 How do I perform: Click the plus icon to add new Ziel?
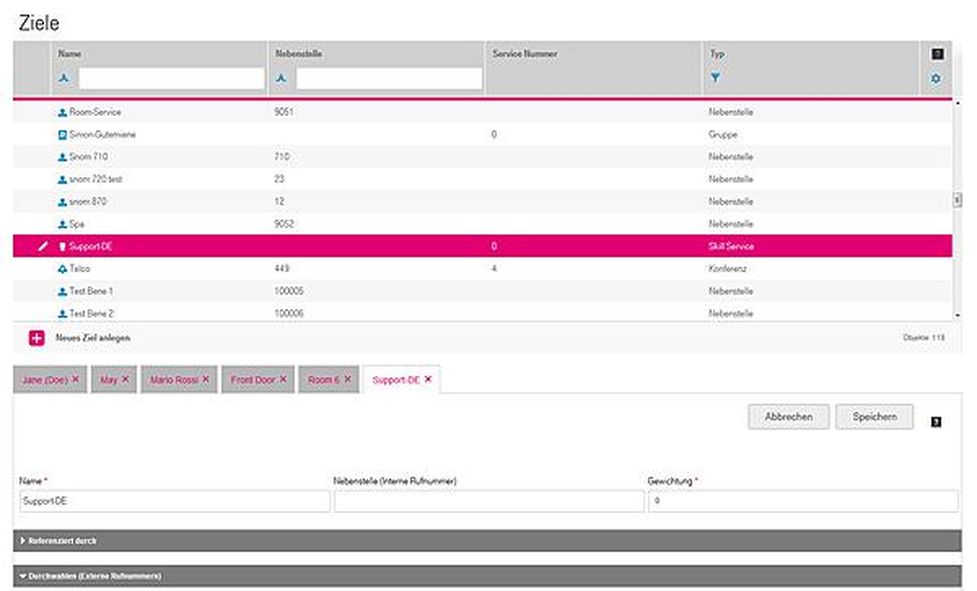[x=37, y=338]
